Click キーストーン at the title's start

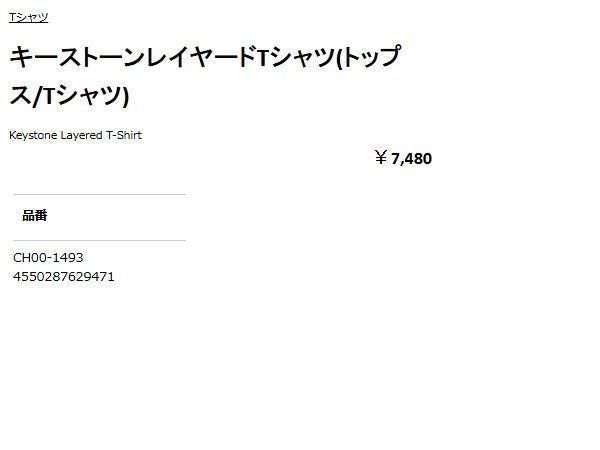click(x=68, y=57)
